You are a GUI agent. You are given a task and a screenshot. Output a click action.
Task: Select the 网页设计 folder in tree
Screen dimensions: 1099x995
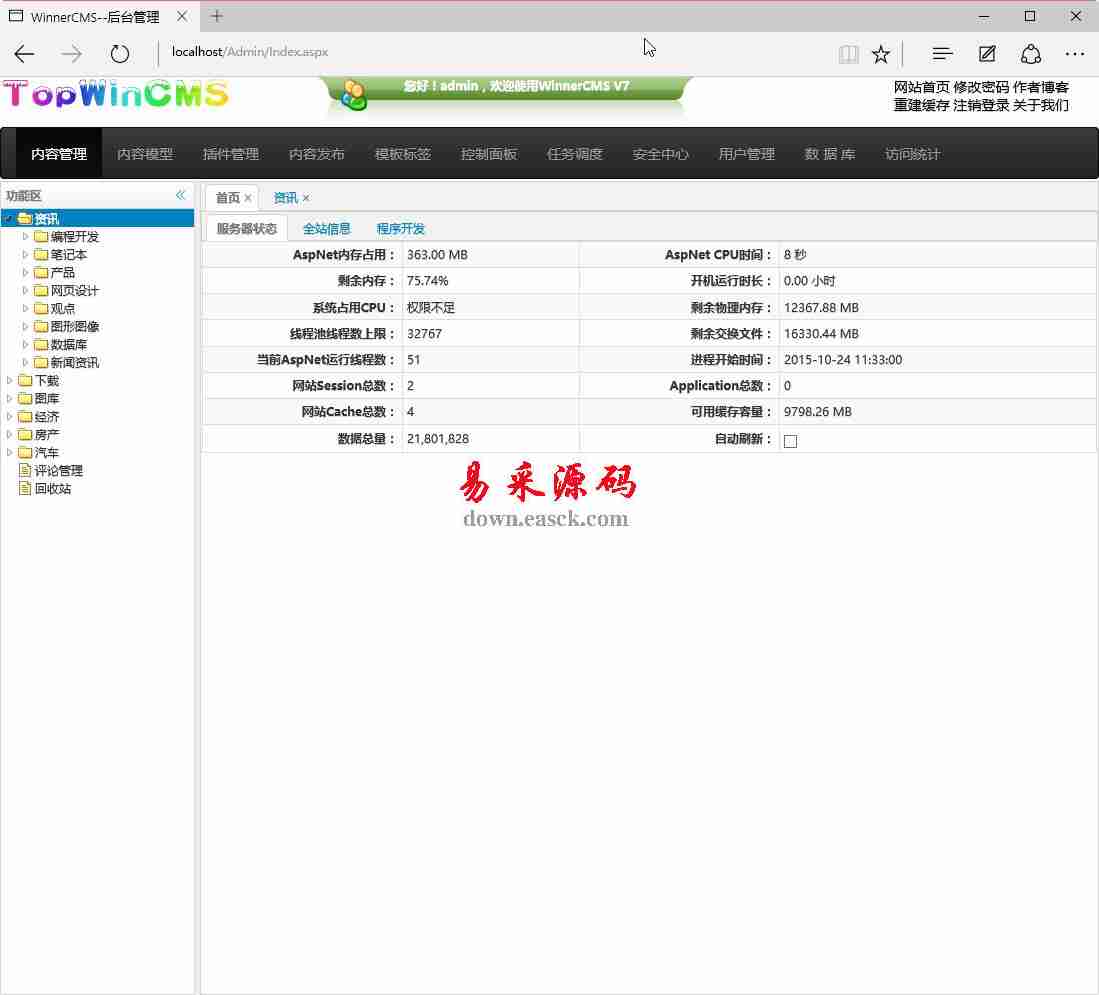(74, 291)
